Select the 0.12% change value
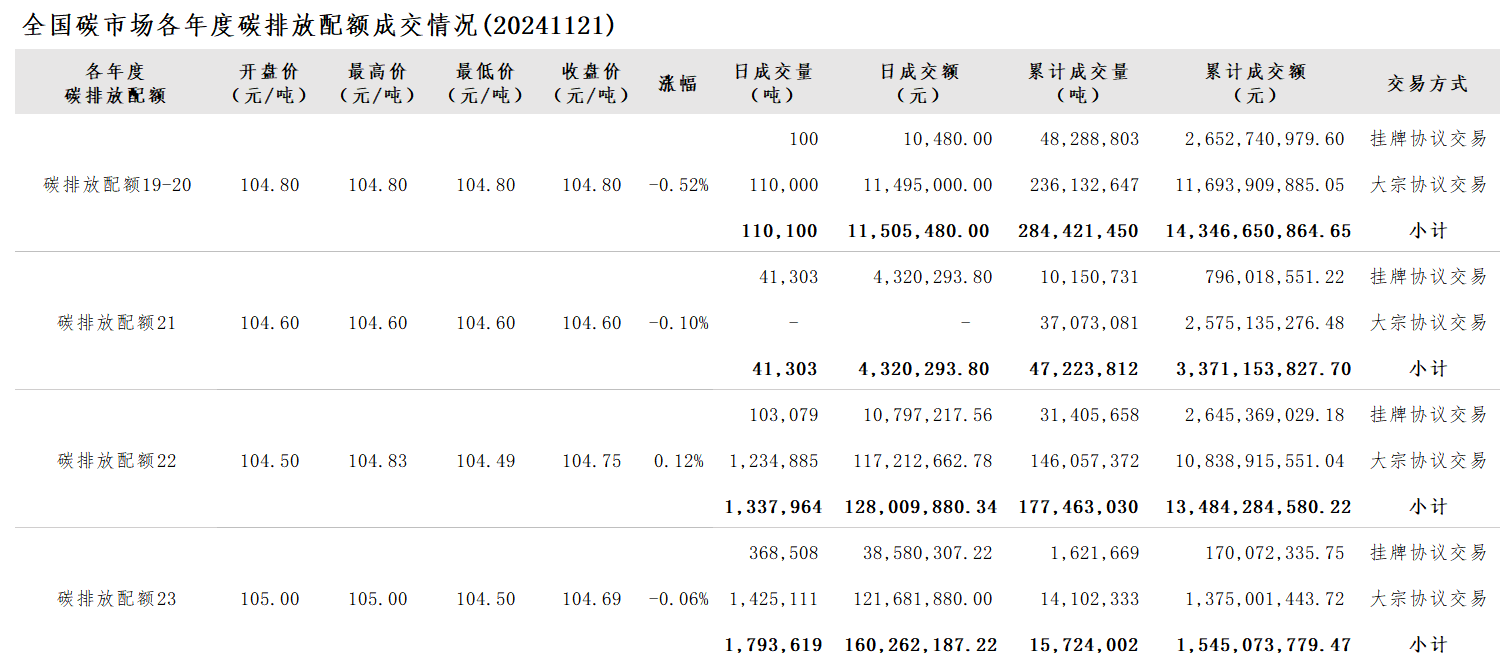The height and width of the screenshot is (665, 1507). [679, 461]
